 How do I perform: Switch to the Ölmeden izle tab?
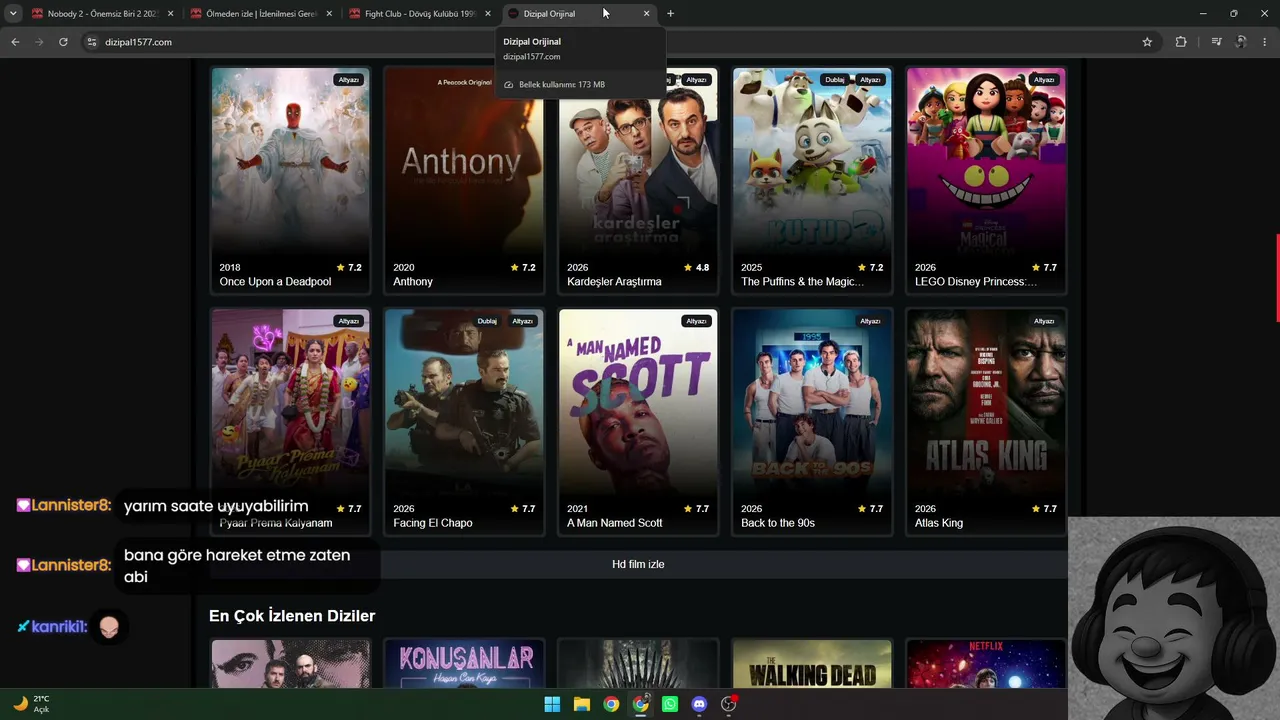(262, 14)
